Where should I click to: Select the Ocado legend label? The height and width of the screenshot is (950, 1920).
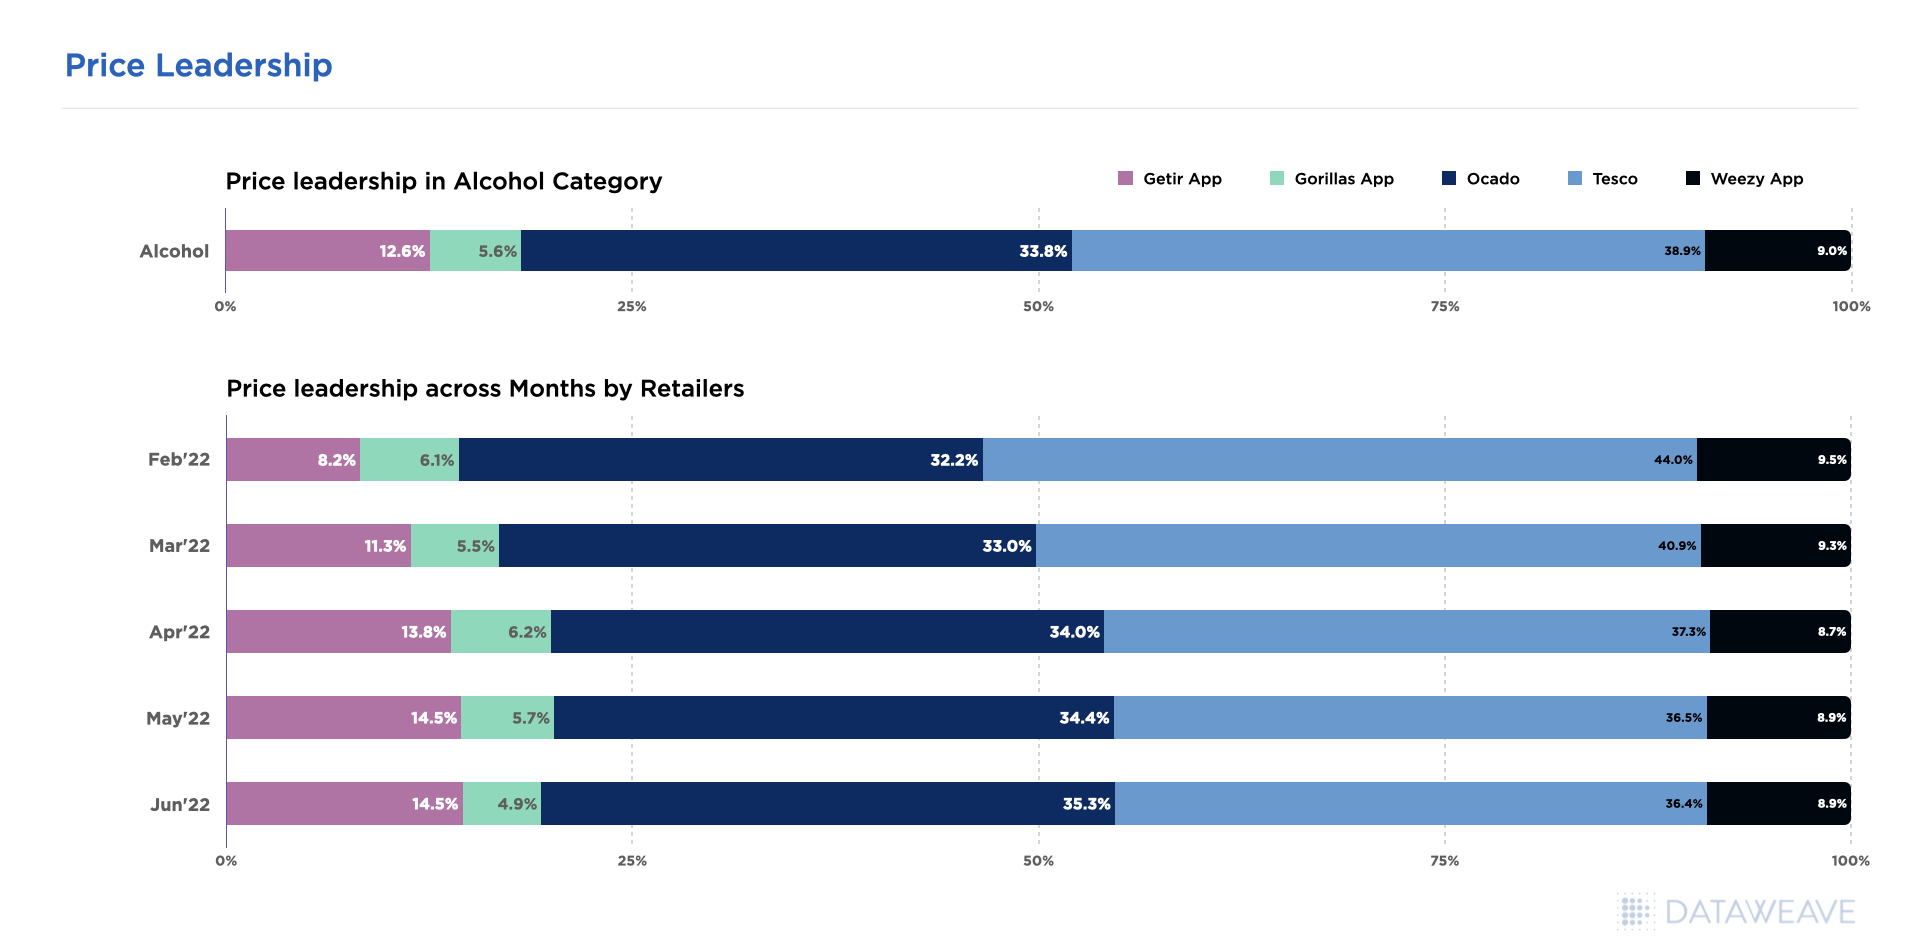[1493, 179]
